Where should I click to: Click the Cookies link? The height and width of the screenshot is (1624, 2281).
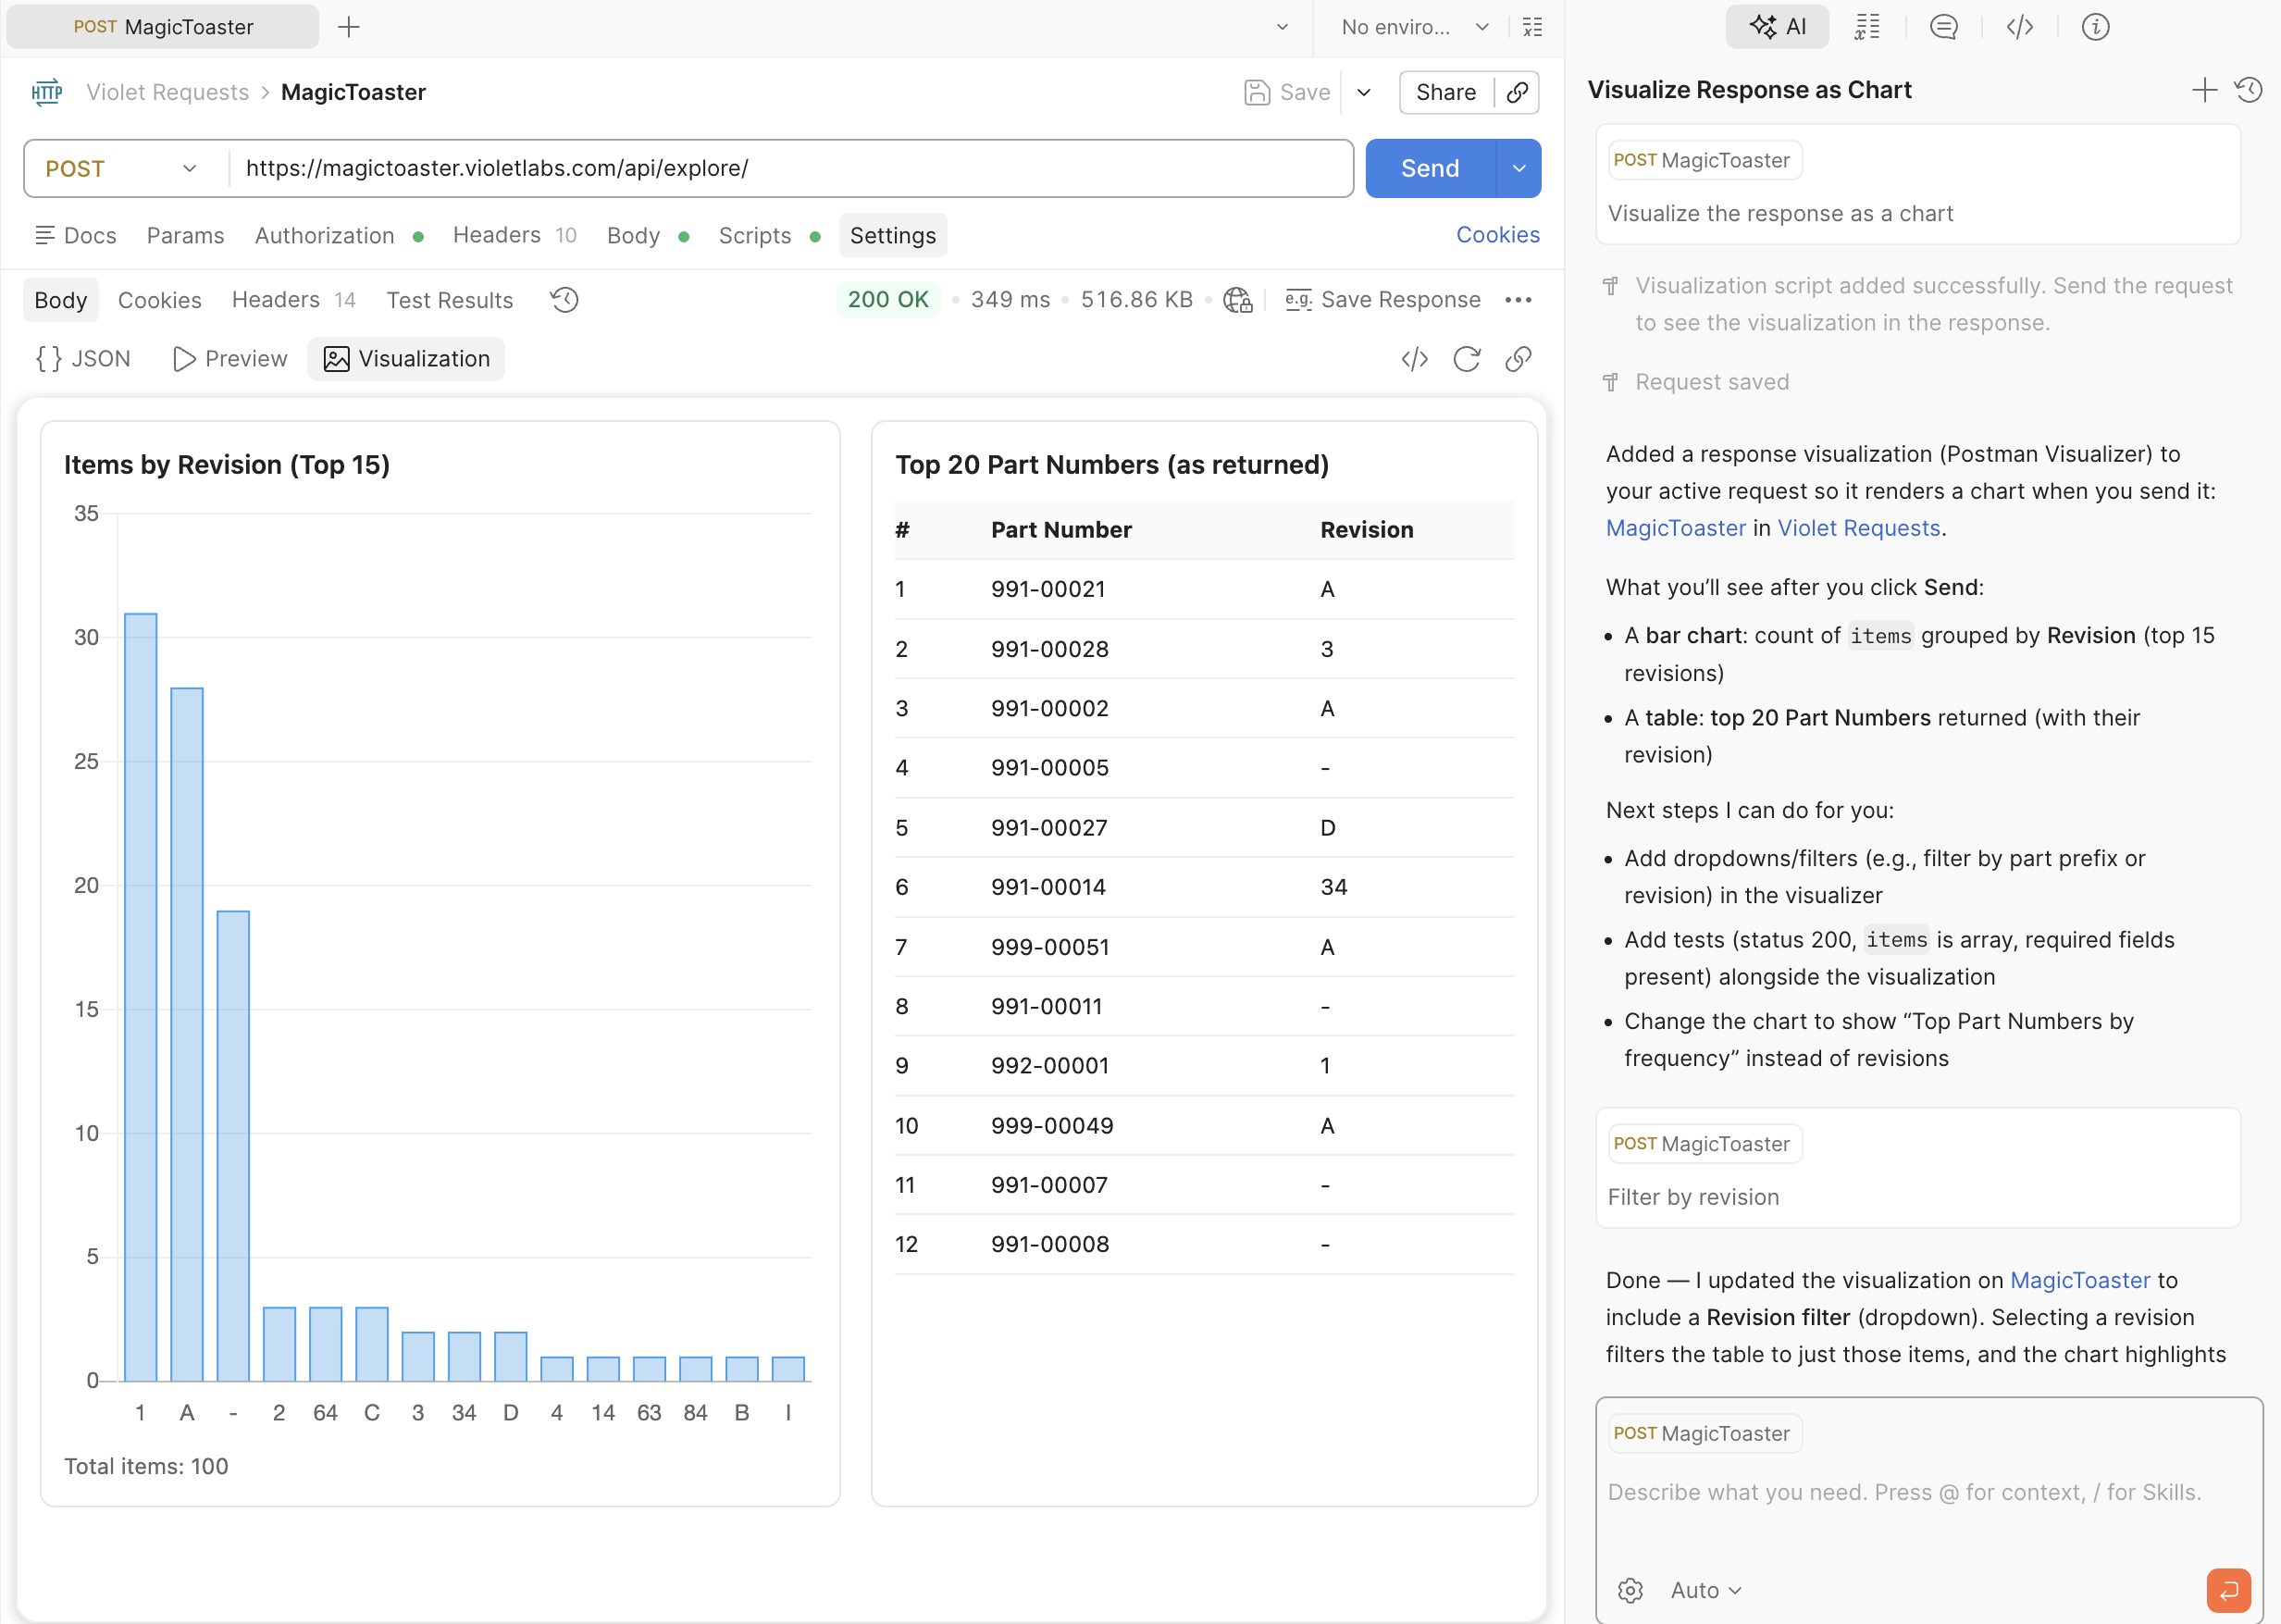[x=1497, y=235]
